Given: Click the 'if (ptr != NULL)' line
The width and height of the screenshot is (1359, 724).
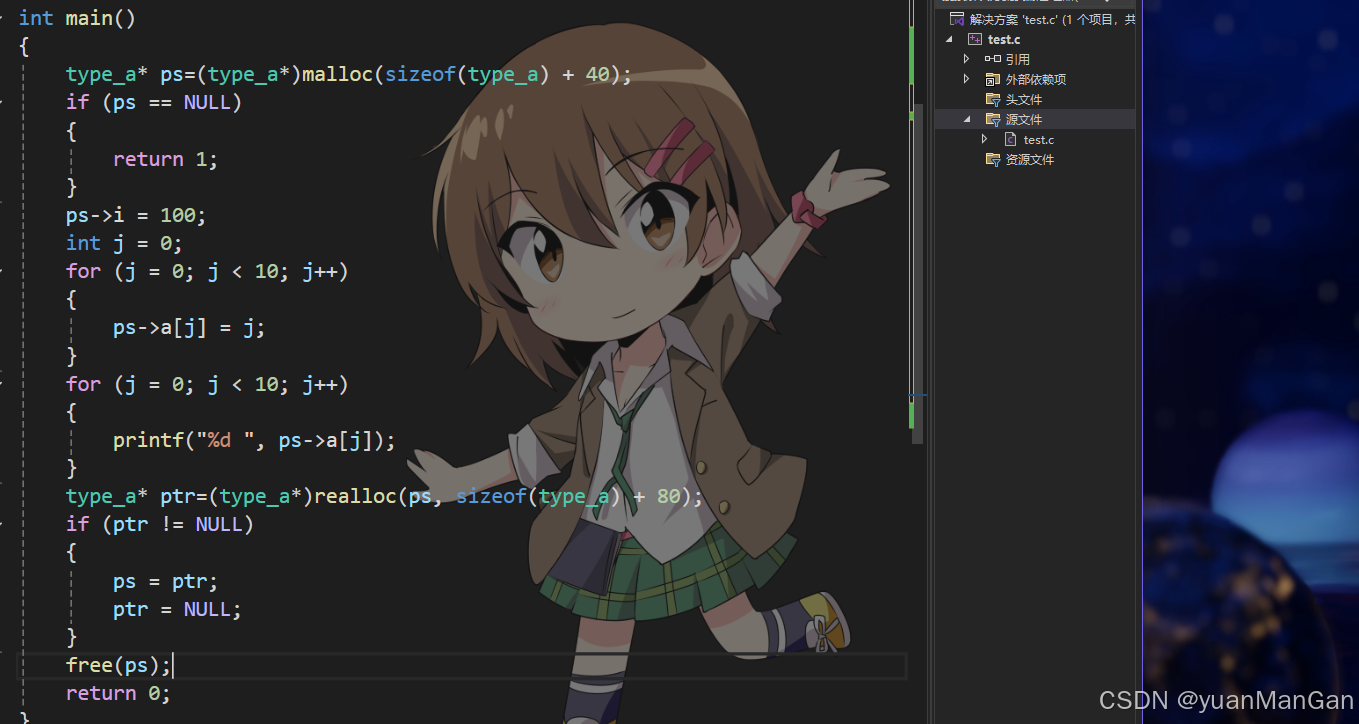Looking at the screenshot, I should [160, 524].
